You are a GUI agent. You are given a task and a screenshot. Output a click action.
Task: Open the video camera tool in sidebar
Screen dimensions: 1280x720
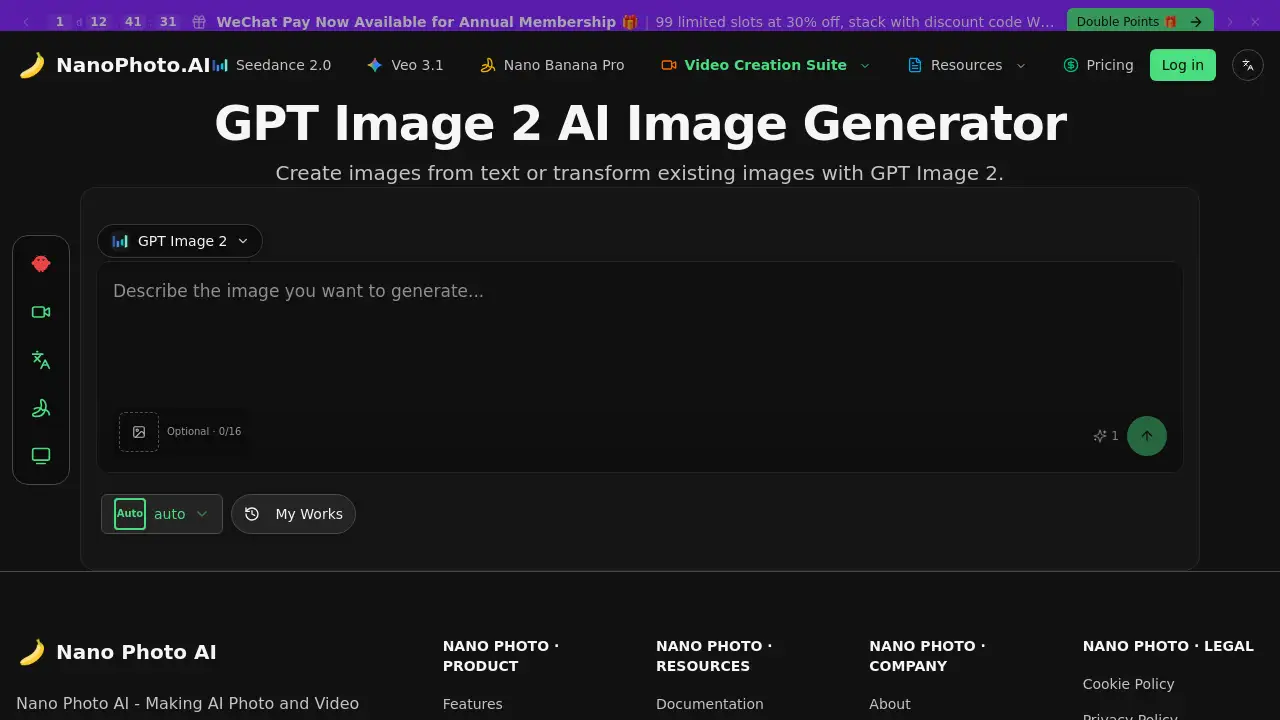tap(41, 312)
